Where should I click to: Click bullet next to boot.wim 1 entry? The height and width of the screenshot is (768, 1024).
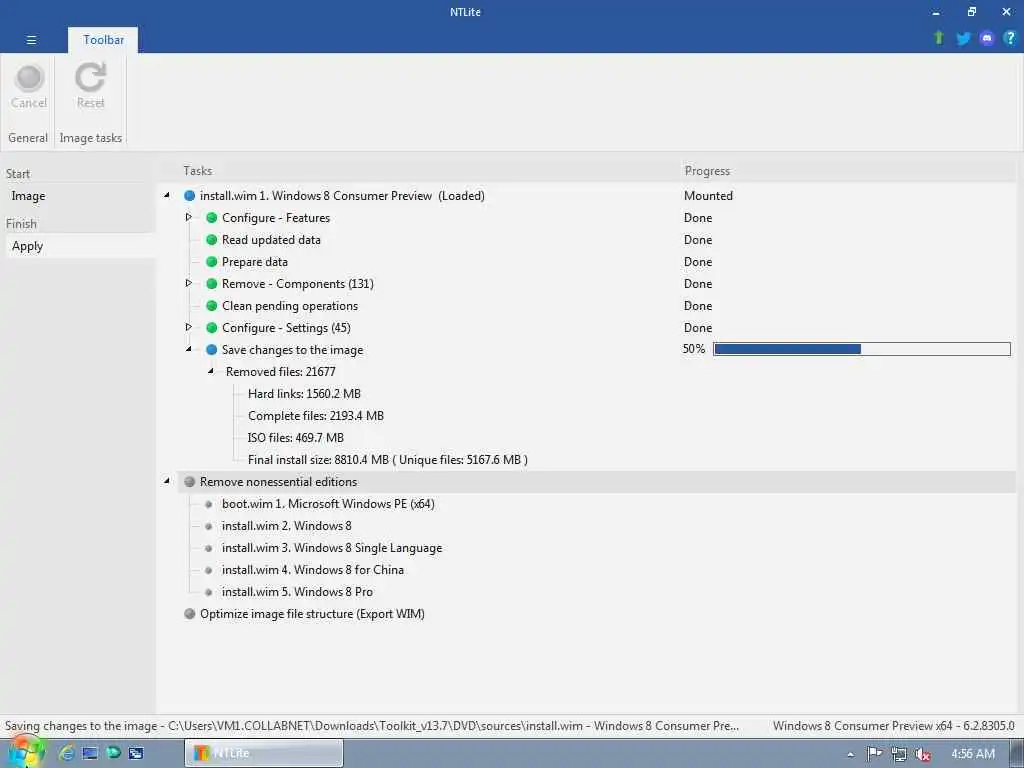(209, 504)
